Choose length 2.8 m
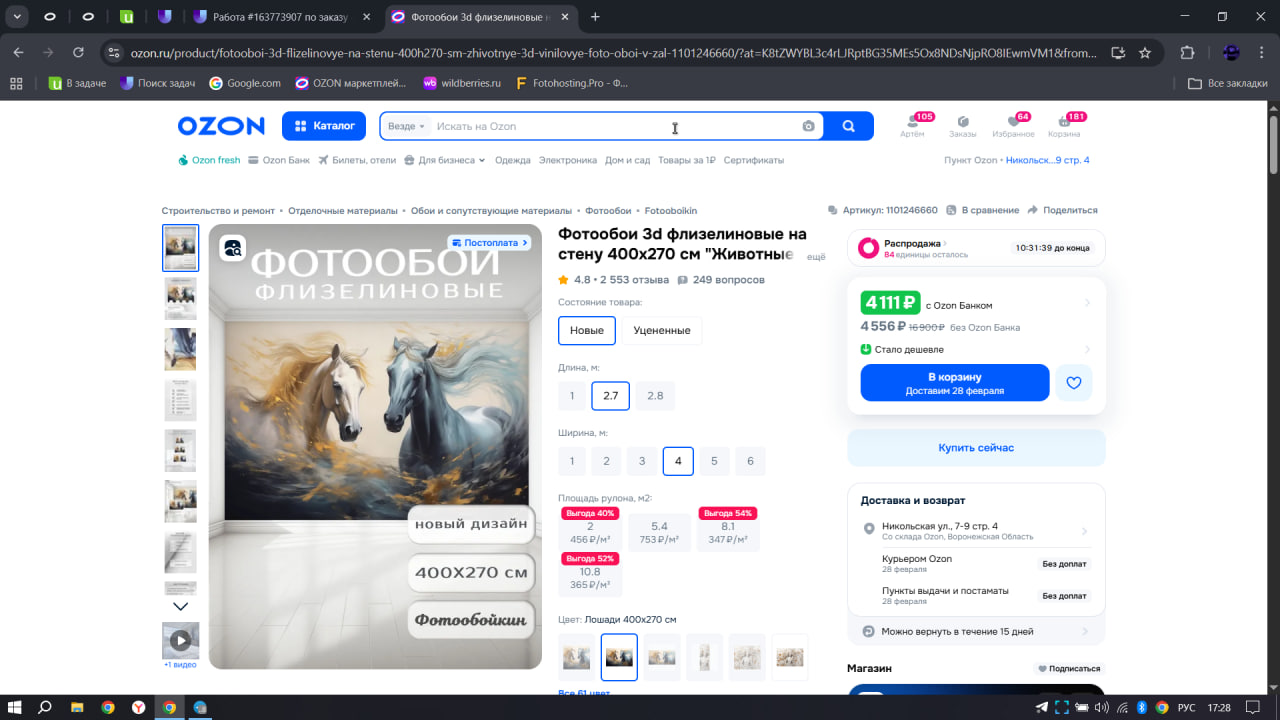This screenshot has width=1280, height=720. [655, 396]
